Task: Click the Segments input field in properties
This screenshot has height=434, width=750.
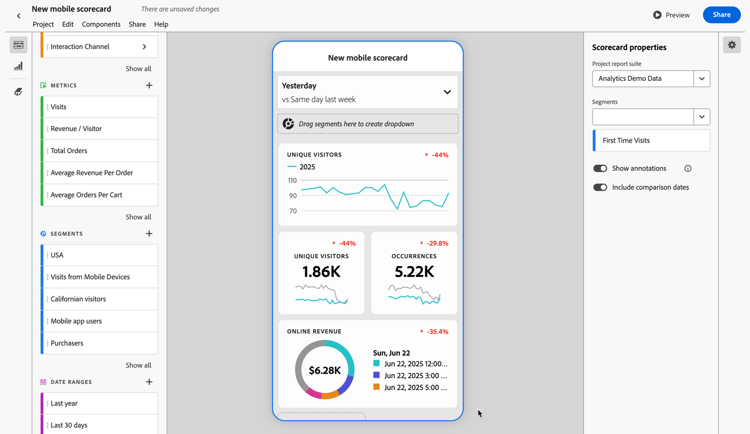Action: 643,117
